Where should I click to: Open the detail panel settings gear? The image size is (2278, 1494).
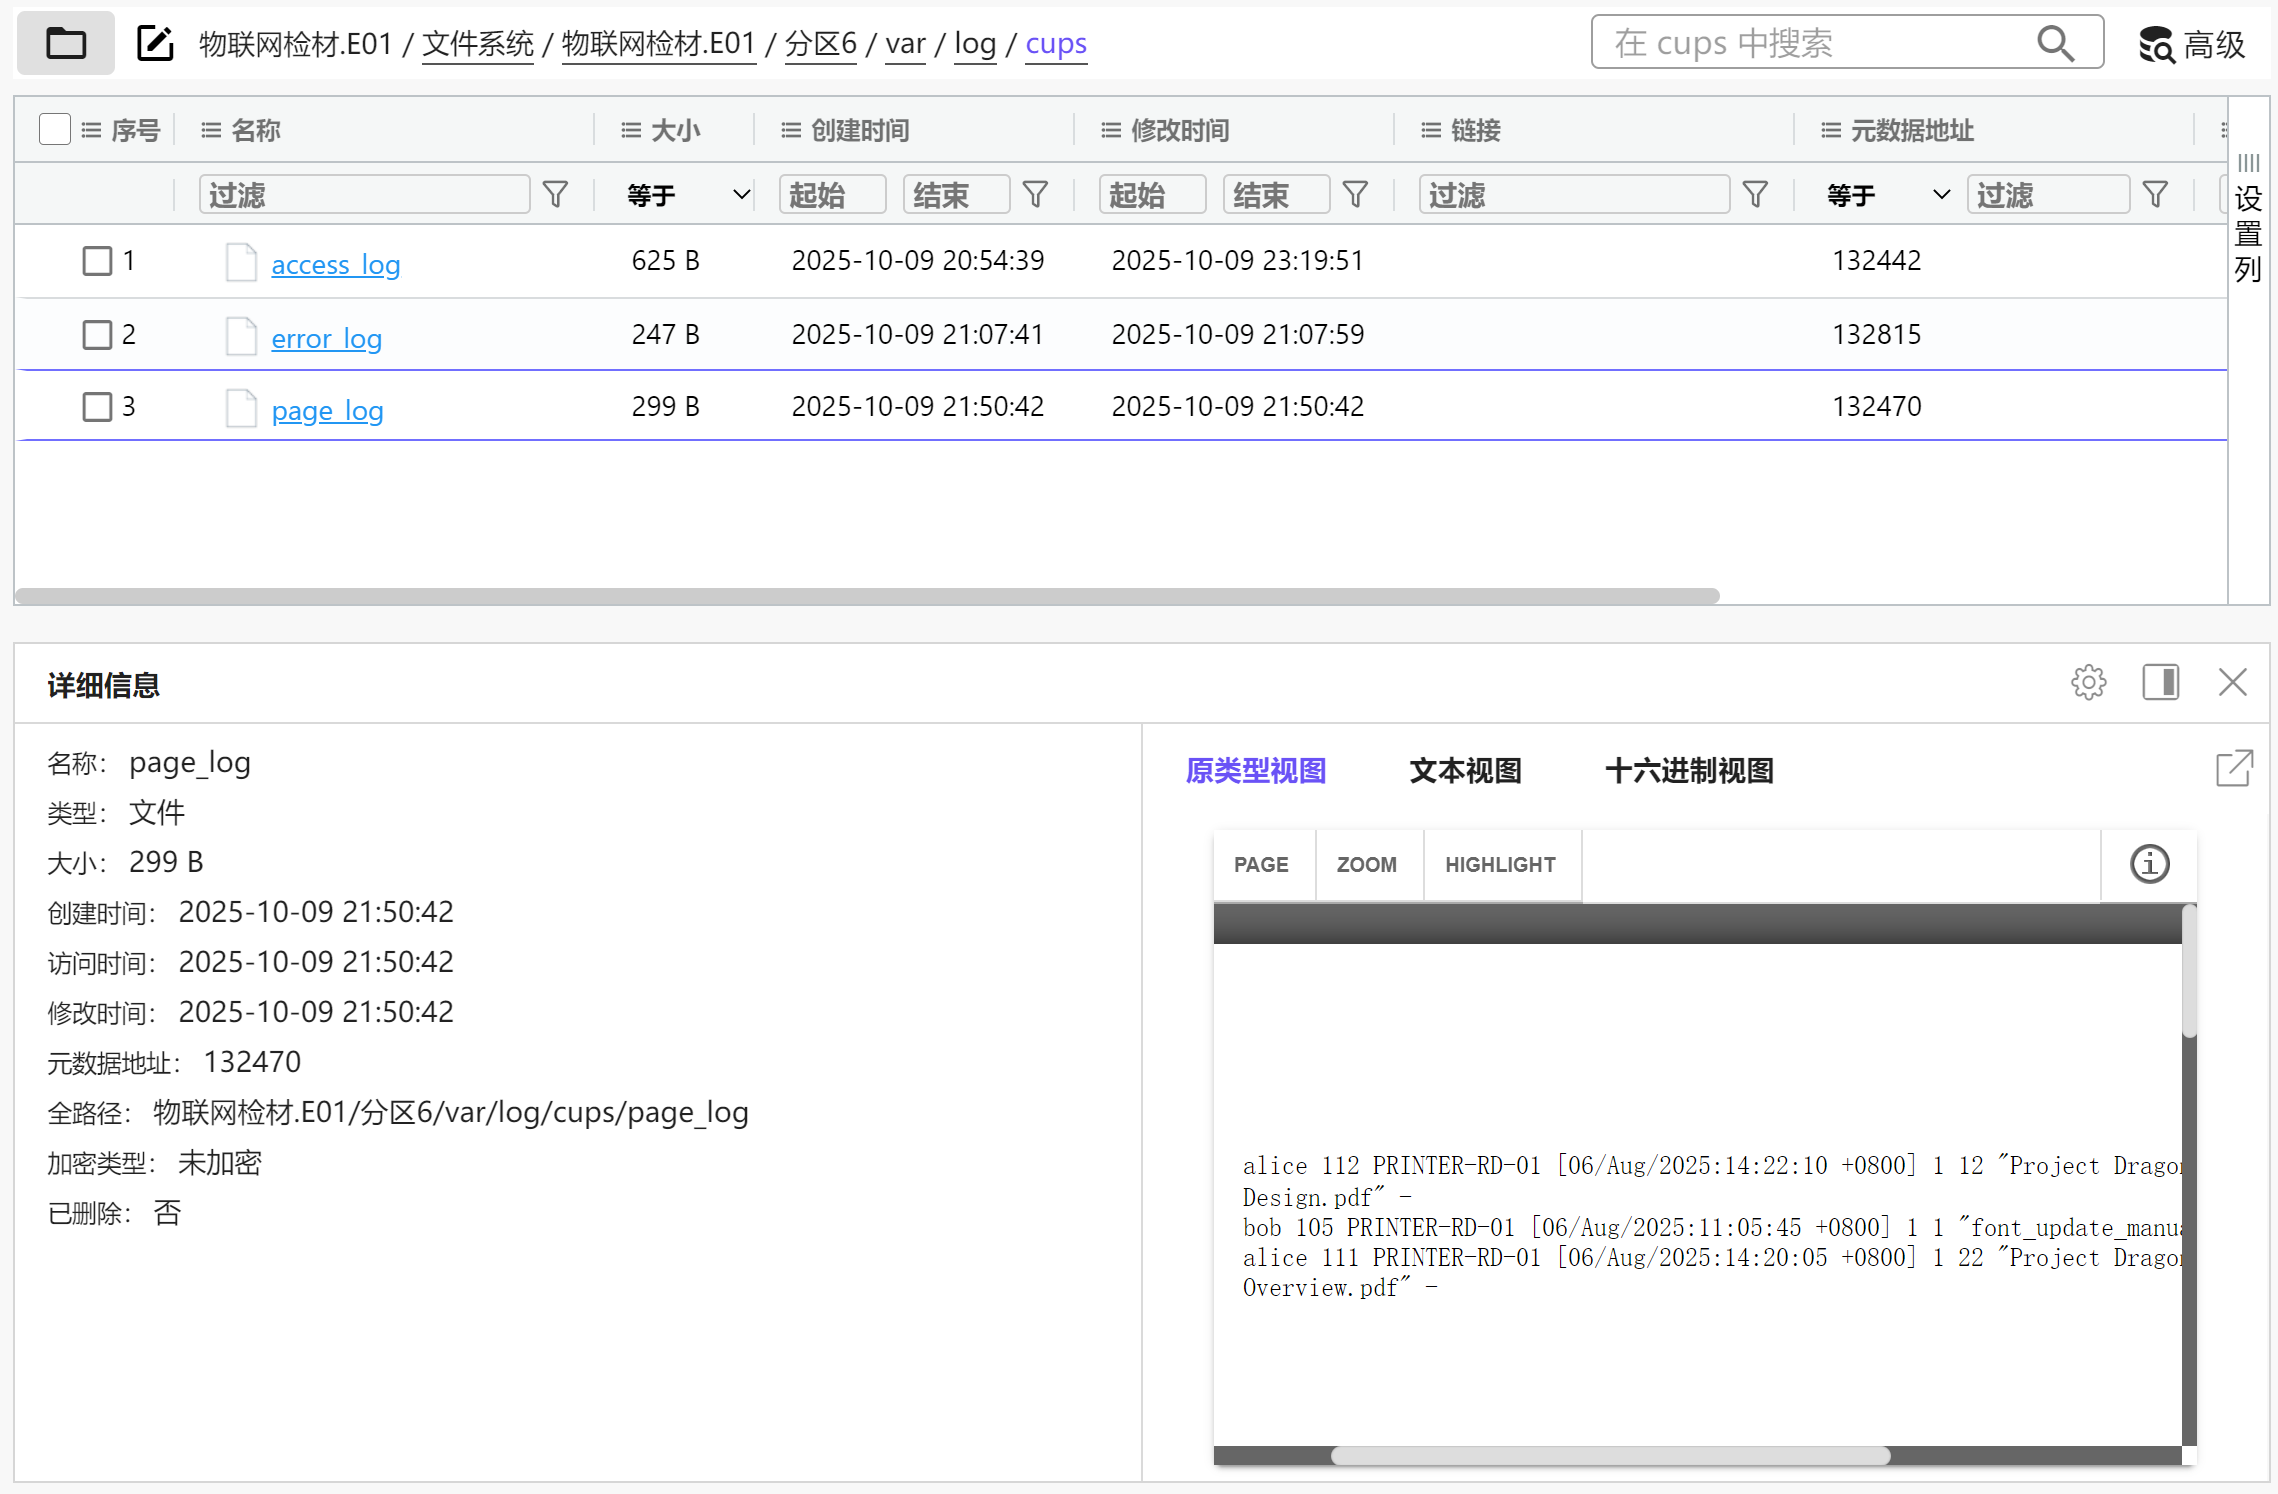(2088, 683)
